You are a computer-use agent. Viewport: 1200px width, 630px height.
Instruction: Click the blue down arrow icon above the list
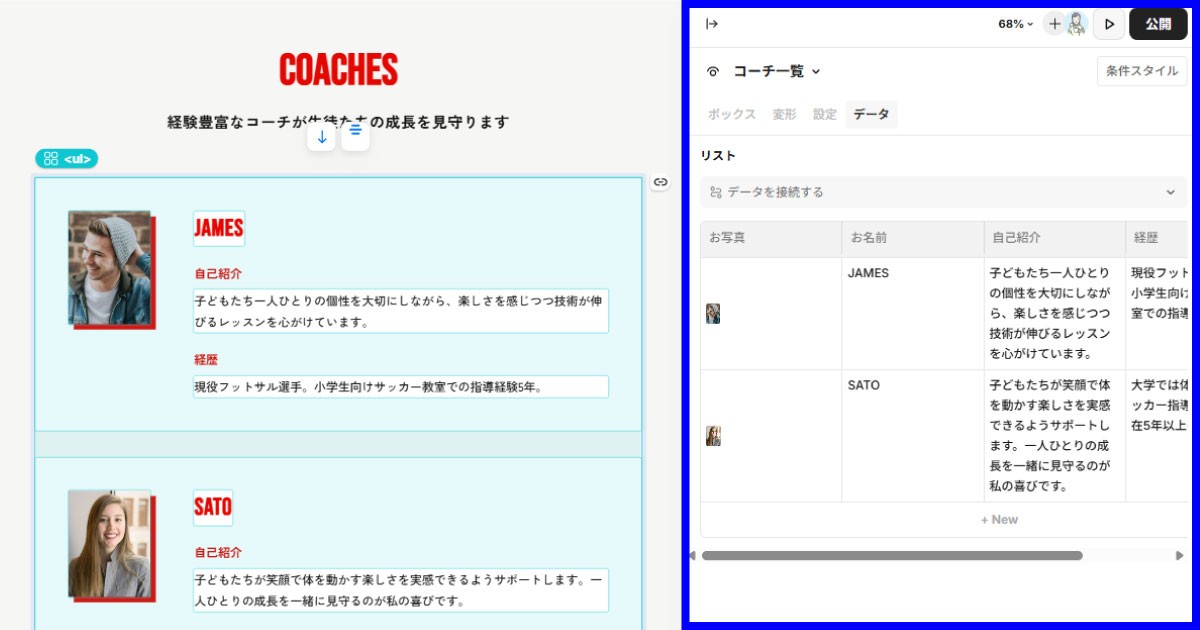[x=322, y=135]
